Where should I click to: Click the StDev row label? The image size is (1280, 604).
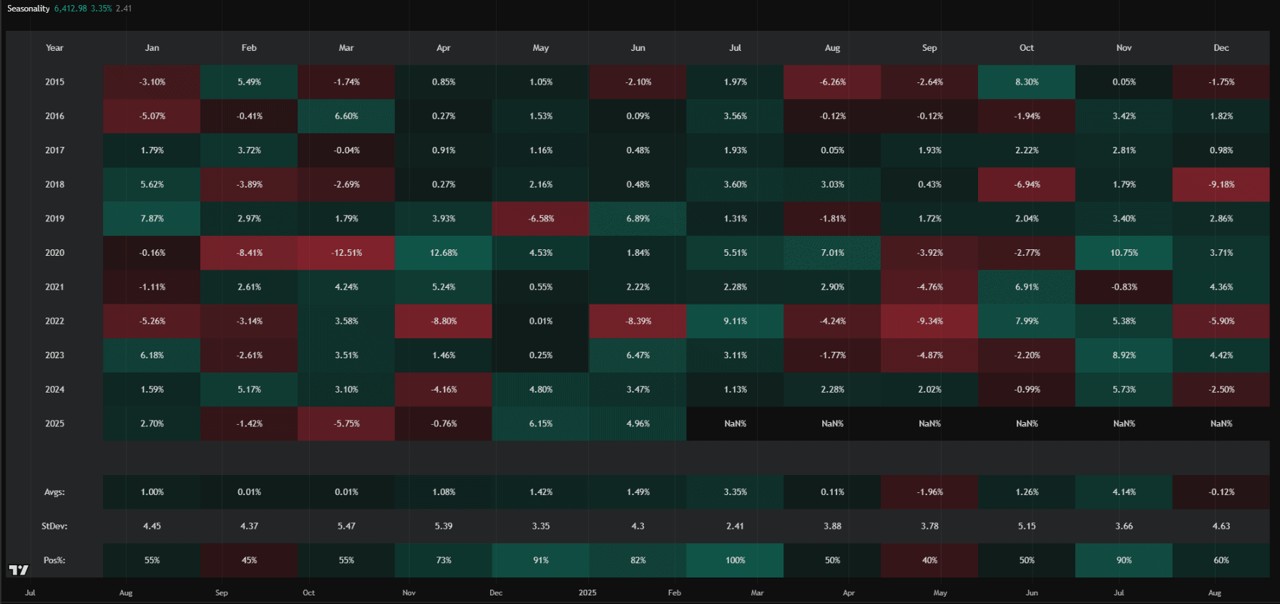point(54,526)
